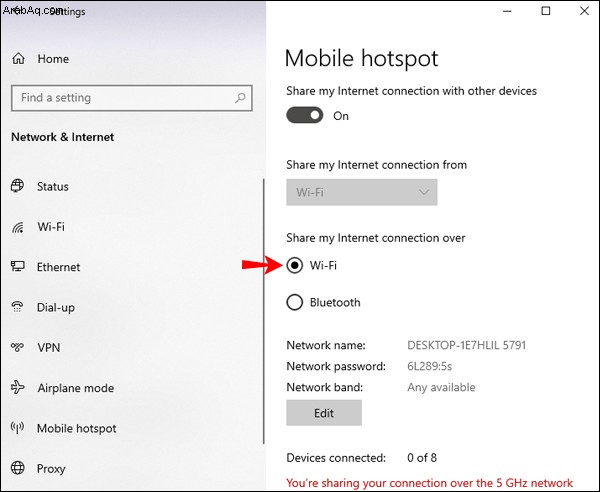
Task: Go to the Wi-Fi settings page
Action: [51, 227]
